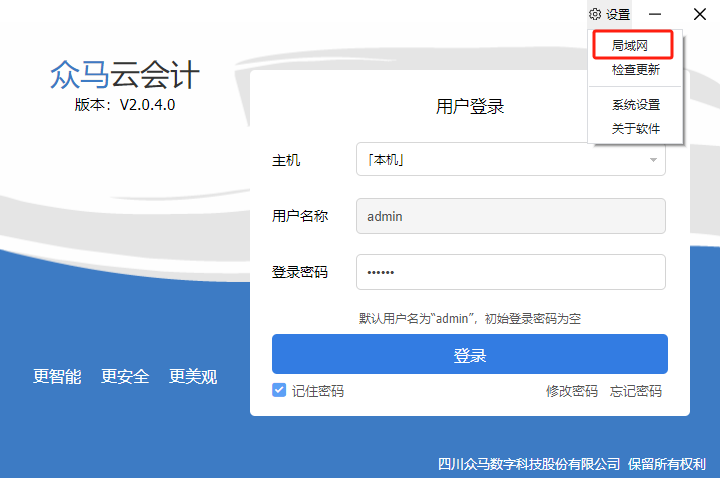This screenshot has width=720, height=478.
Task: Click the 用户登录 heading text
Action: pyautogui.click(x=470, y=107)
